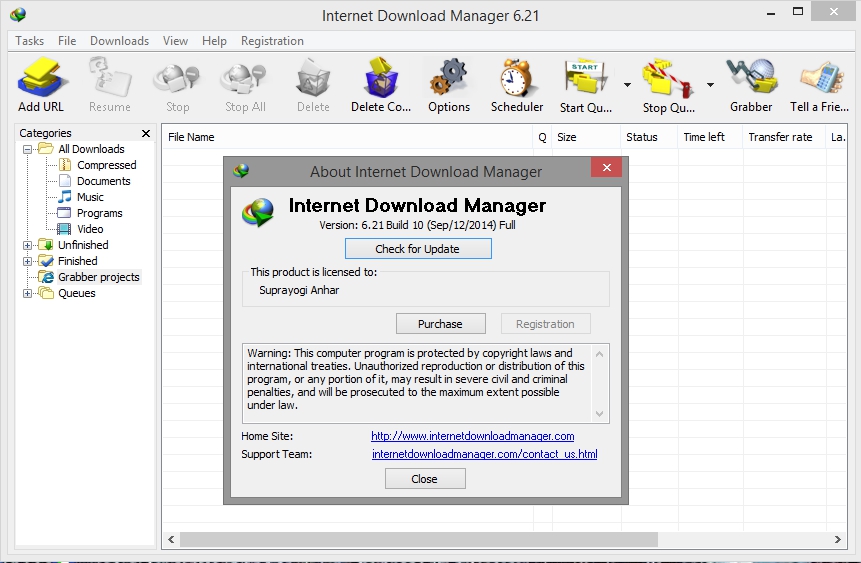
Task: Click the Stop All toolbar icon
Action: tap(244, 78)
